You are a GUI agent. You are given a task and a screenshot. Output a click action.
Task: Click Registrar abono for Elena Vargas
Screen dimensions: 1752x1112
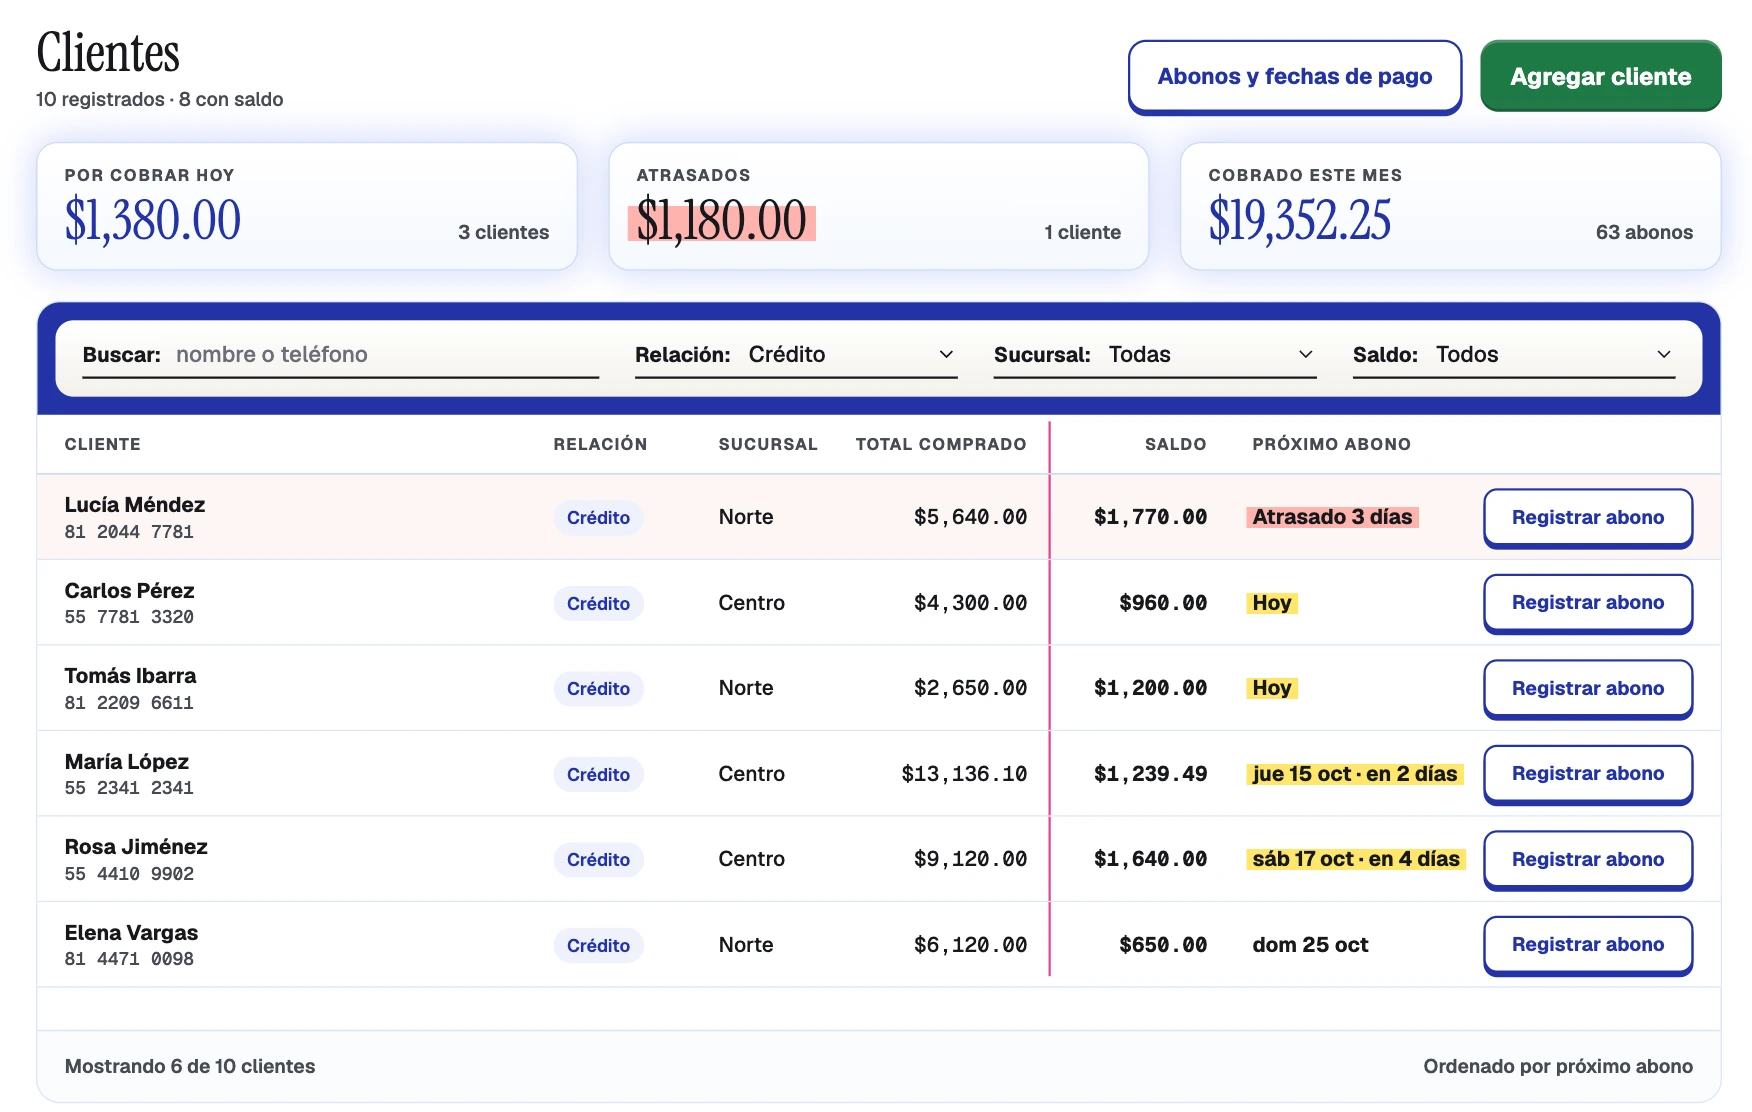1588,945
